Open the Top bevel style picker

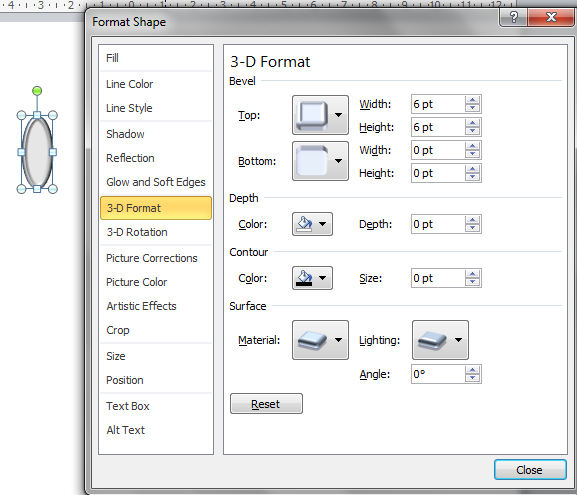320,115
